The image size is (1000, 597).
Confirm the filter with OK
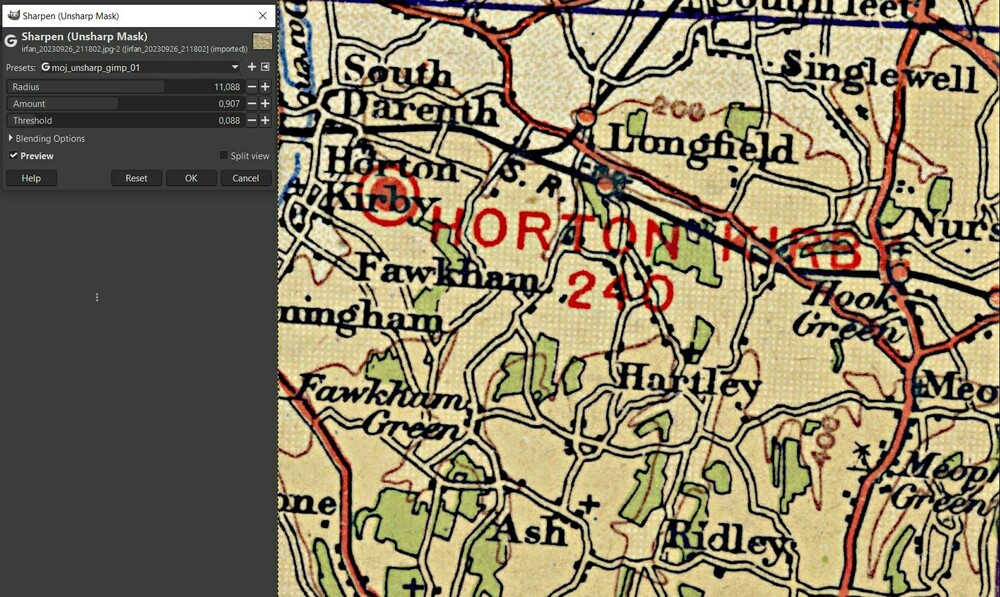tap(191, 178)
